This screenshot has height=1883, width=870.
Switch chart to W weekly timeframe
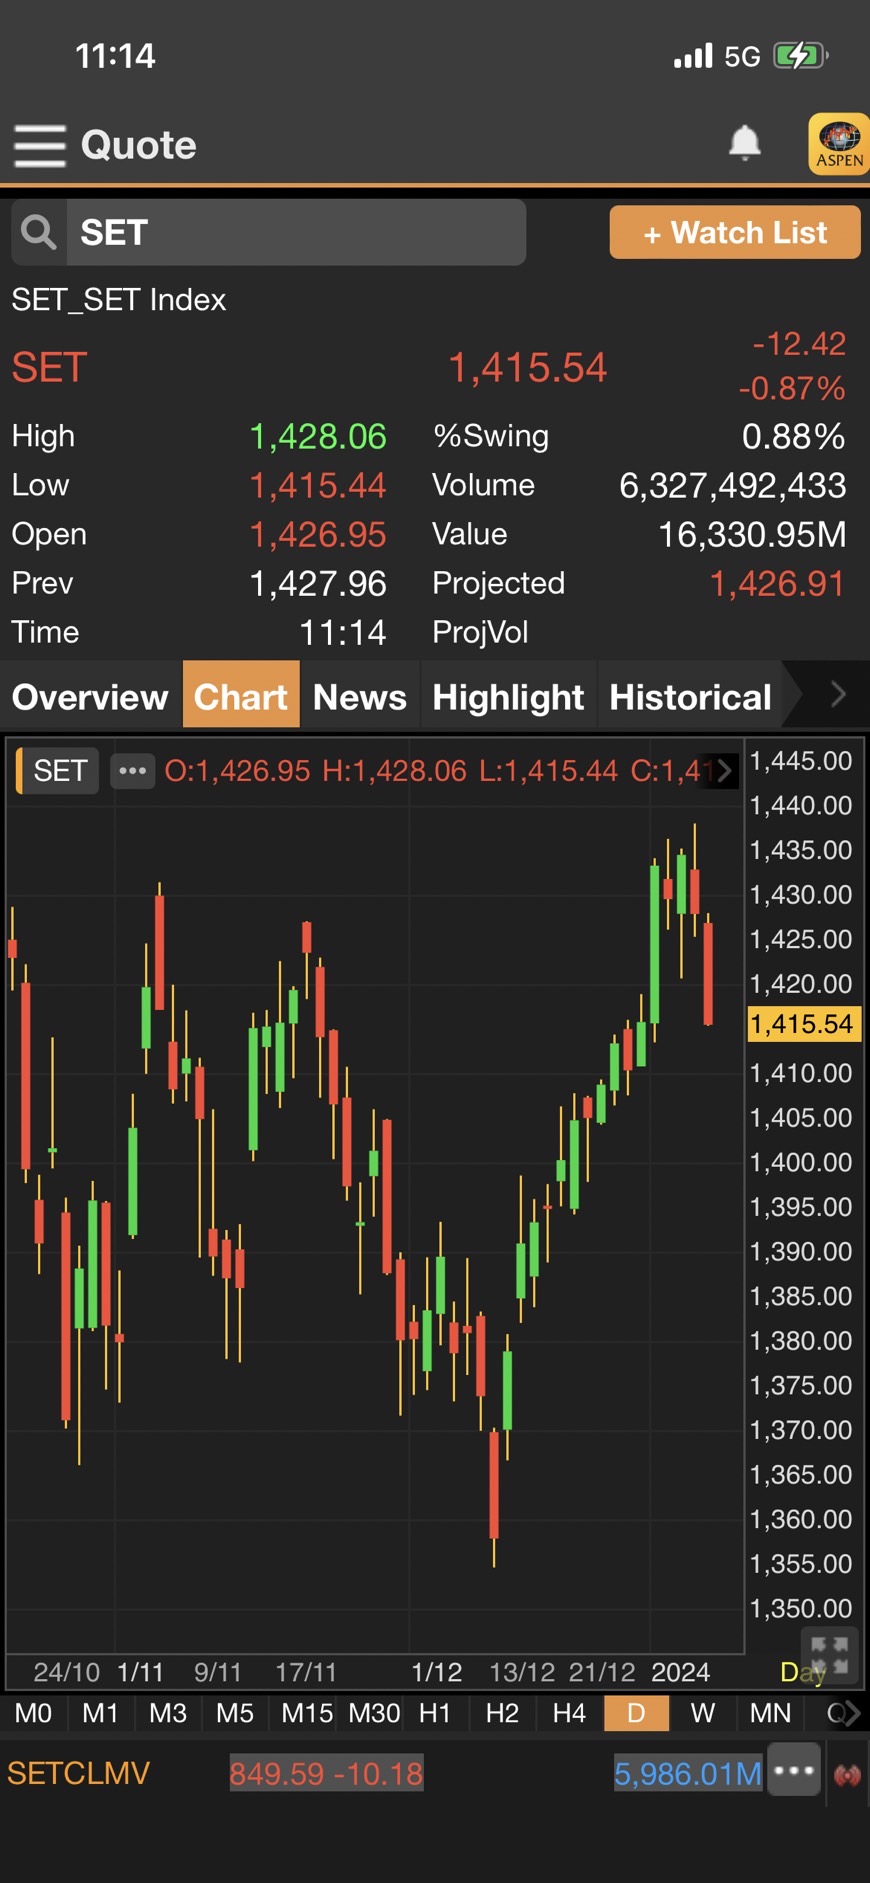tap(703, 1713)
